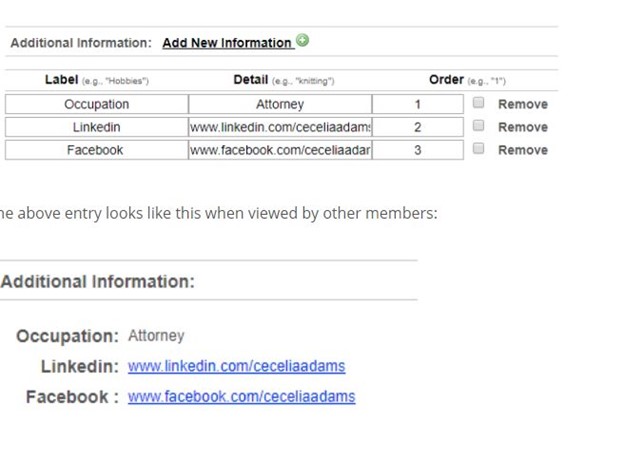The image size is (624, 461).
Task: Click the Linkedin URL detail field
Action: pos(280,127)
